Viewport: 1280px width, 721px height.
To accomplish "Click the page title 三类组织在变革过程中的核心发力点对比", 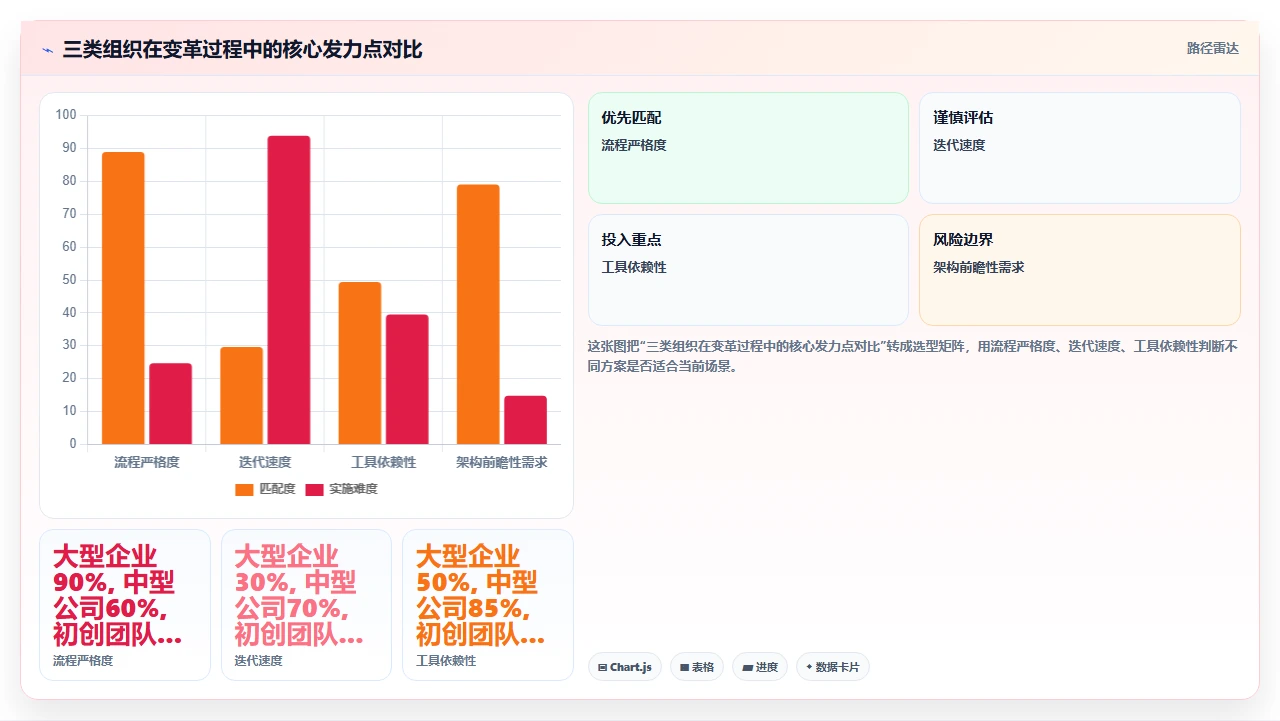I will tap(243, 49).
